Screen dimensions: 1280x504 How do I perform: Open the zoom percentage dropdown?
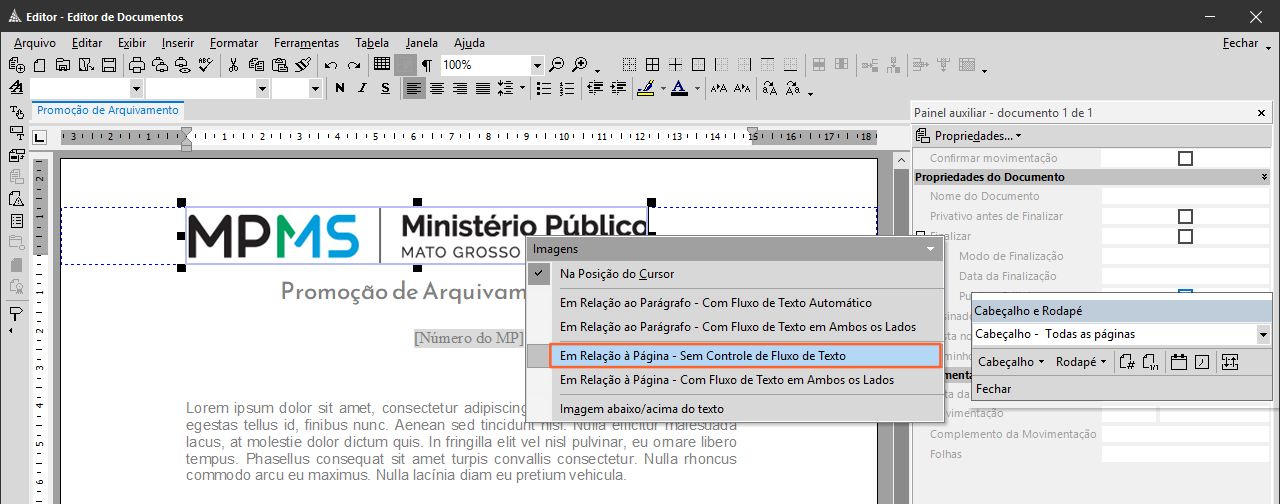point(537,65)
